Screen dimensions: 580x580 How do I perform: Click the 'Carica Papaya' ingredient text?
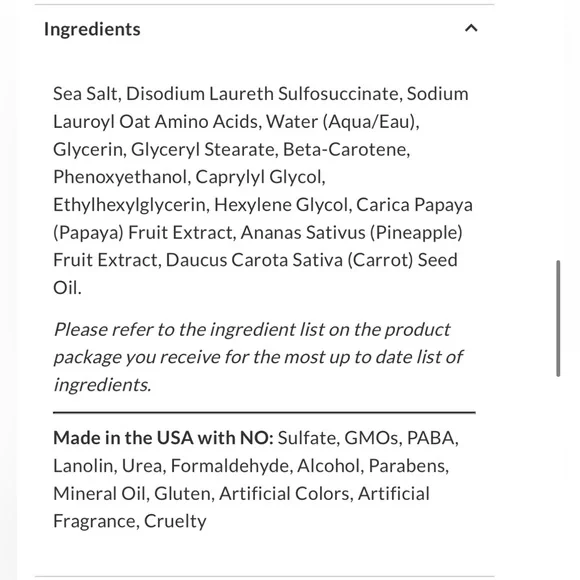pos(414,205)
